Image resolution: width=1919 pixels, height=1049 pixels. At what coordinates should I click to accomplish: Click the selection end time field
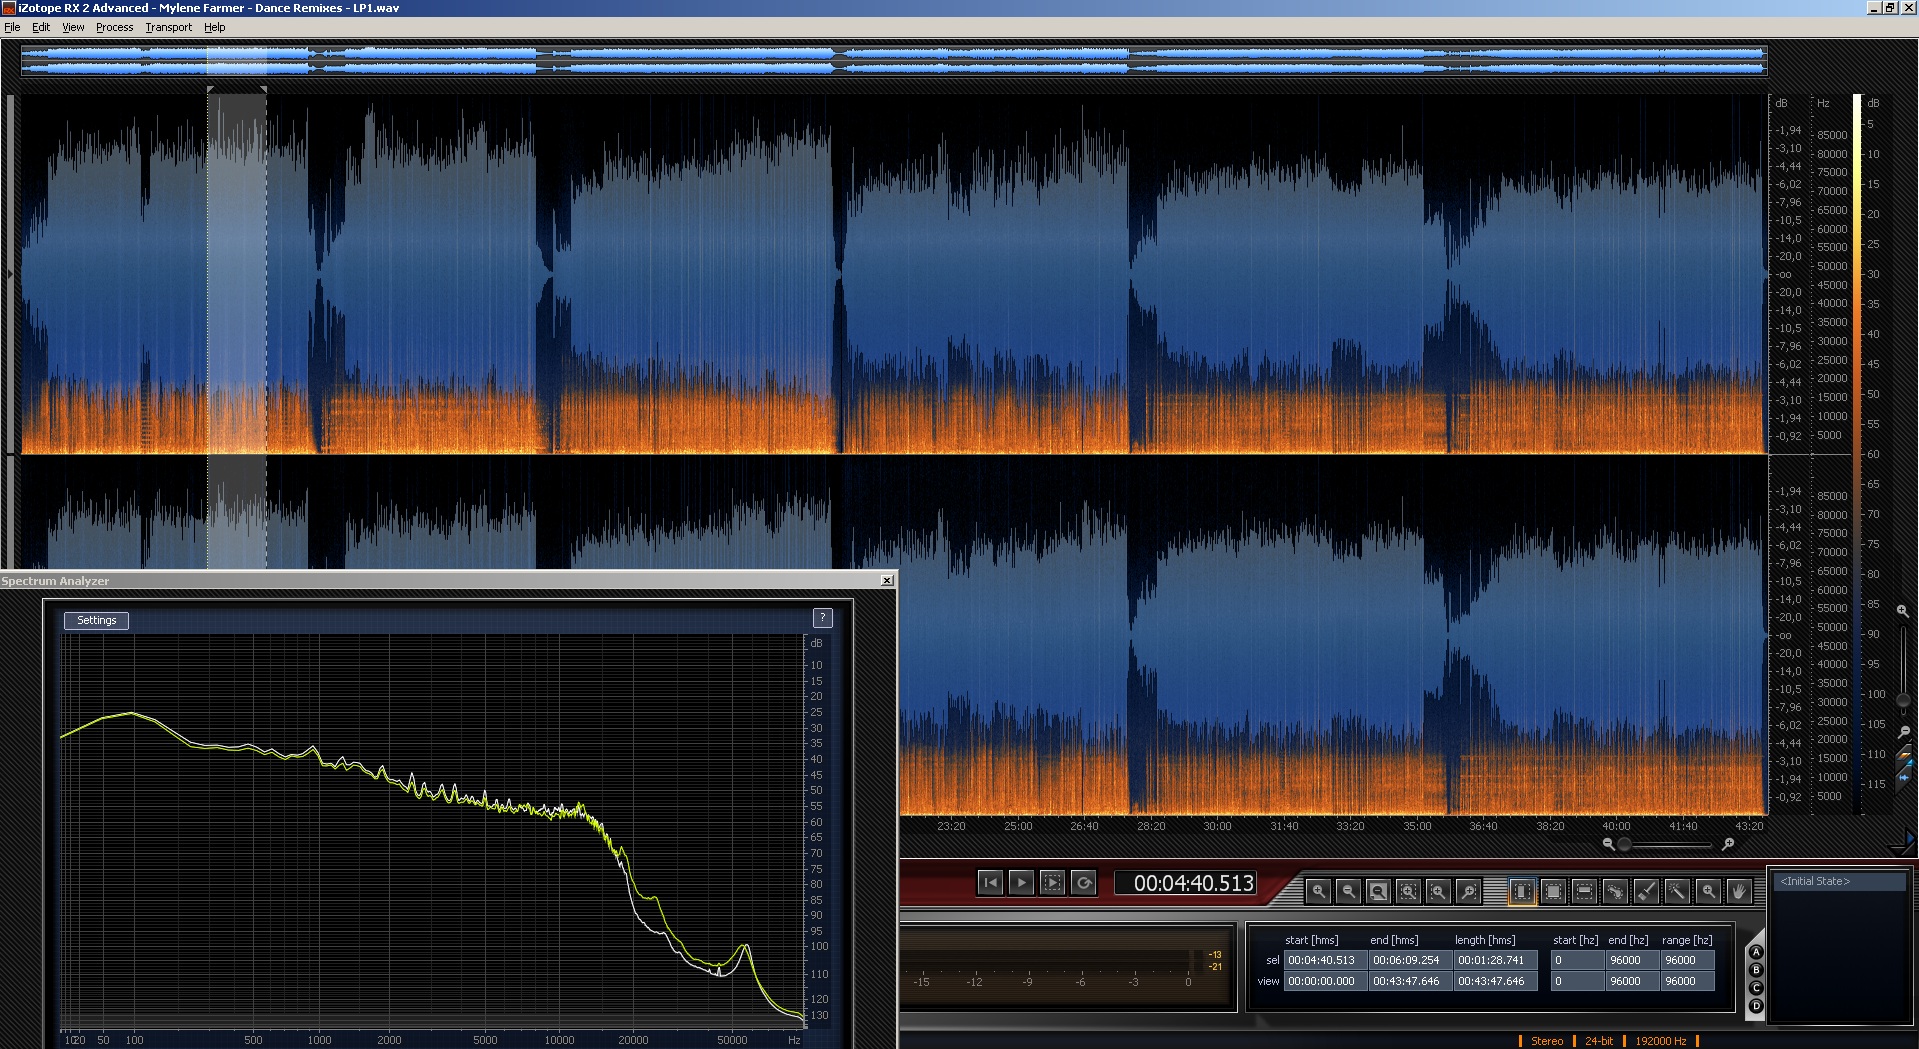point(1409,960)
